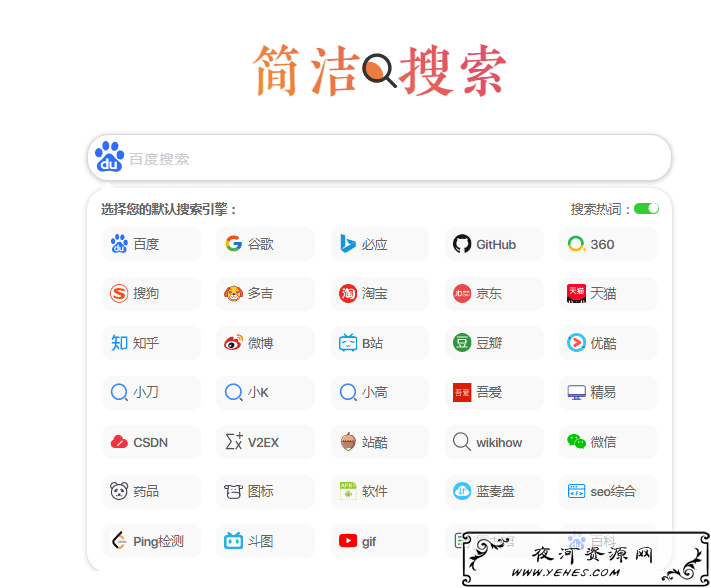This screenshot has width=711, height=588.
Task: Select the 百度 search engine
Action: tap(151, 244)
